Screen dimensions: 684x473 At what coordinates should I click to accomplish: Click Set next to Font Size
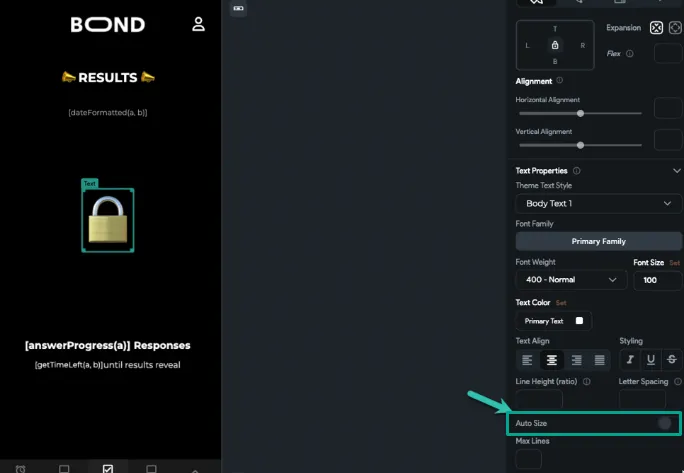click(x=674, y=263)
